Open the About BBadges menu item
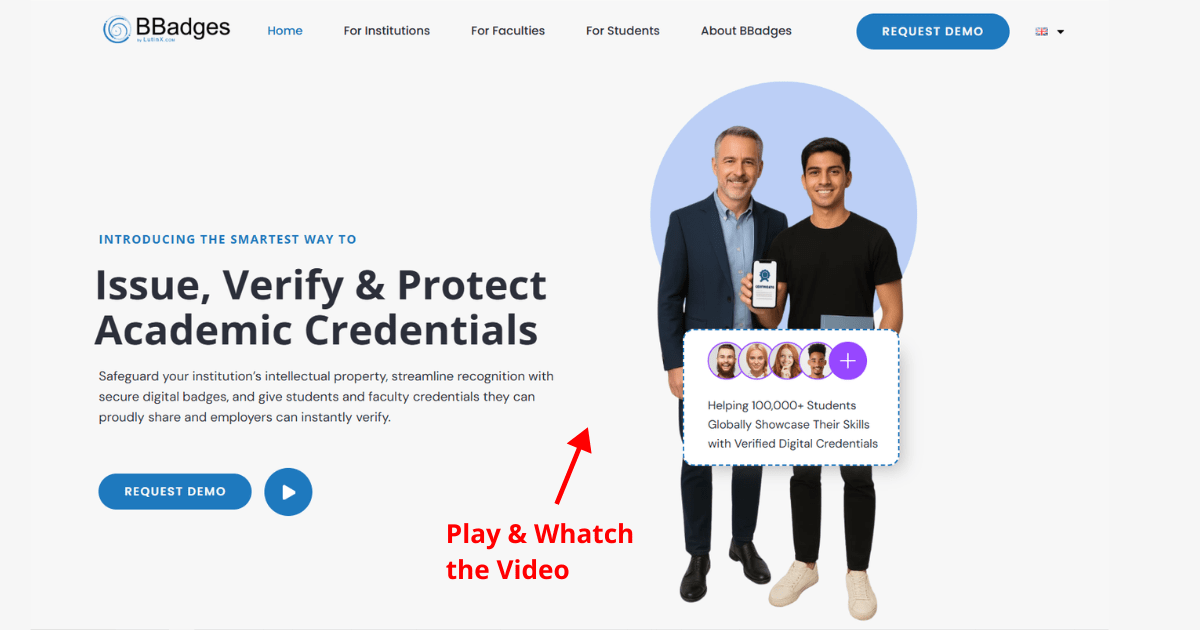The image size is (1200, 630). pos(746,31)
